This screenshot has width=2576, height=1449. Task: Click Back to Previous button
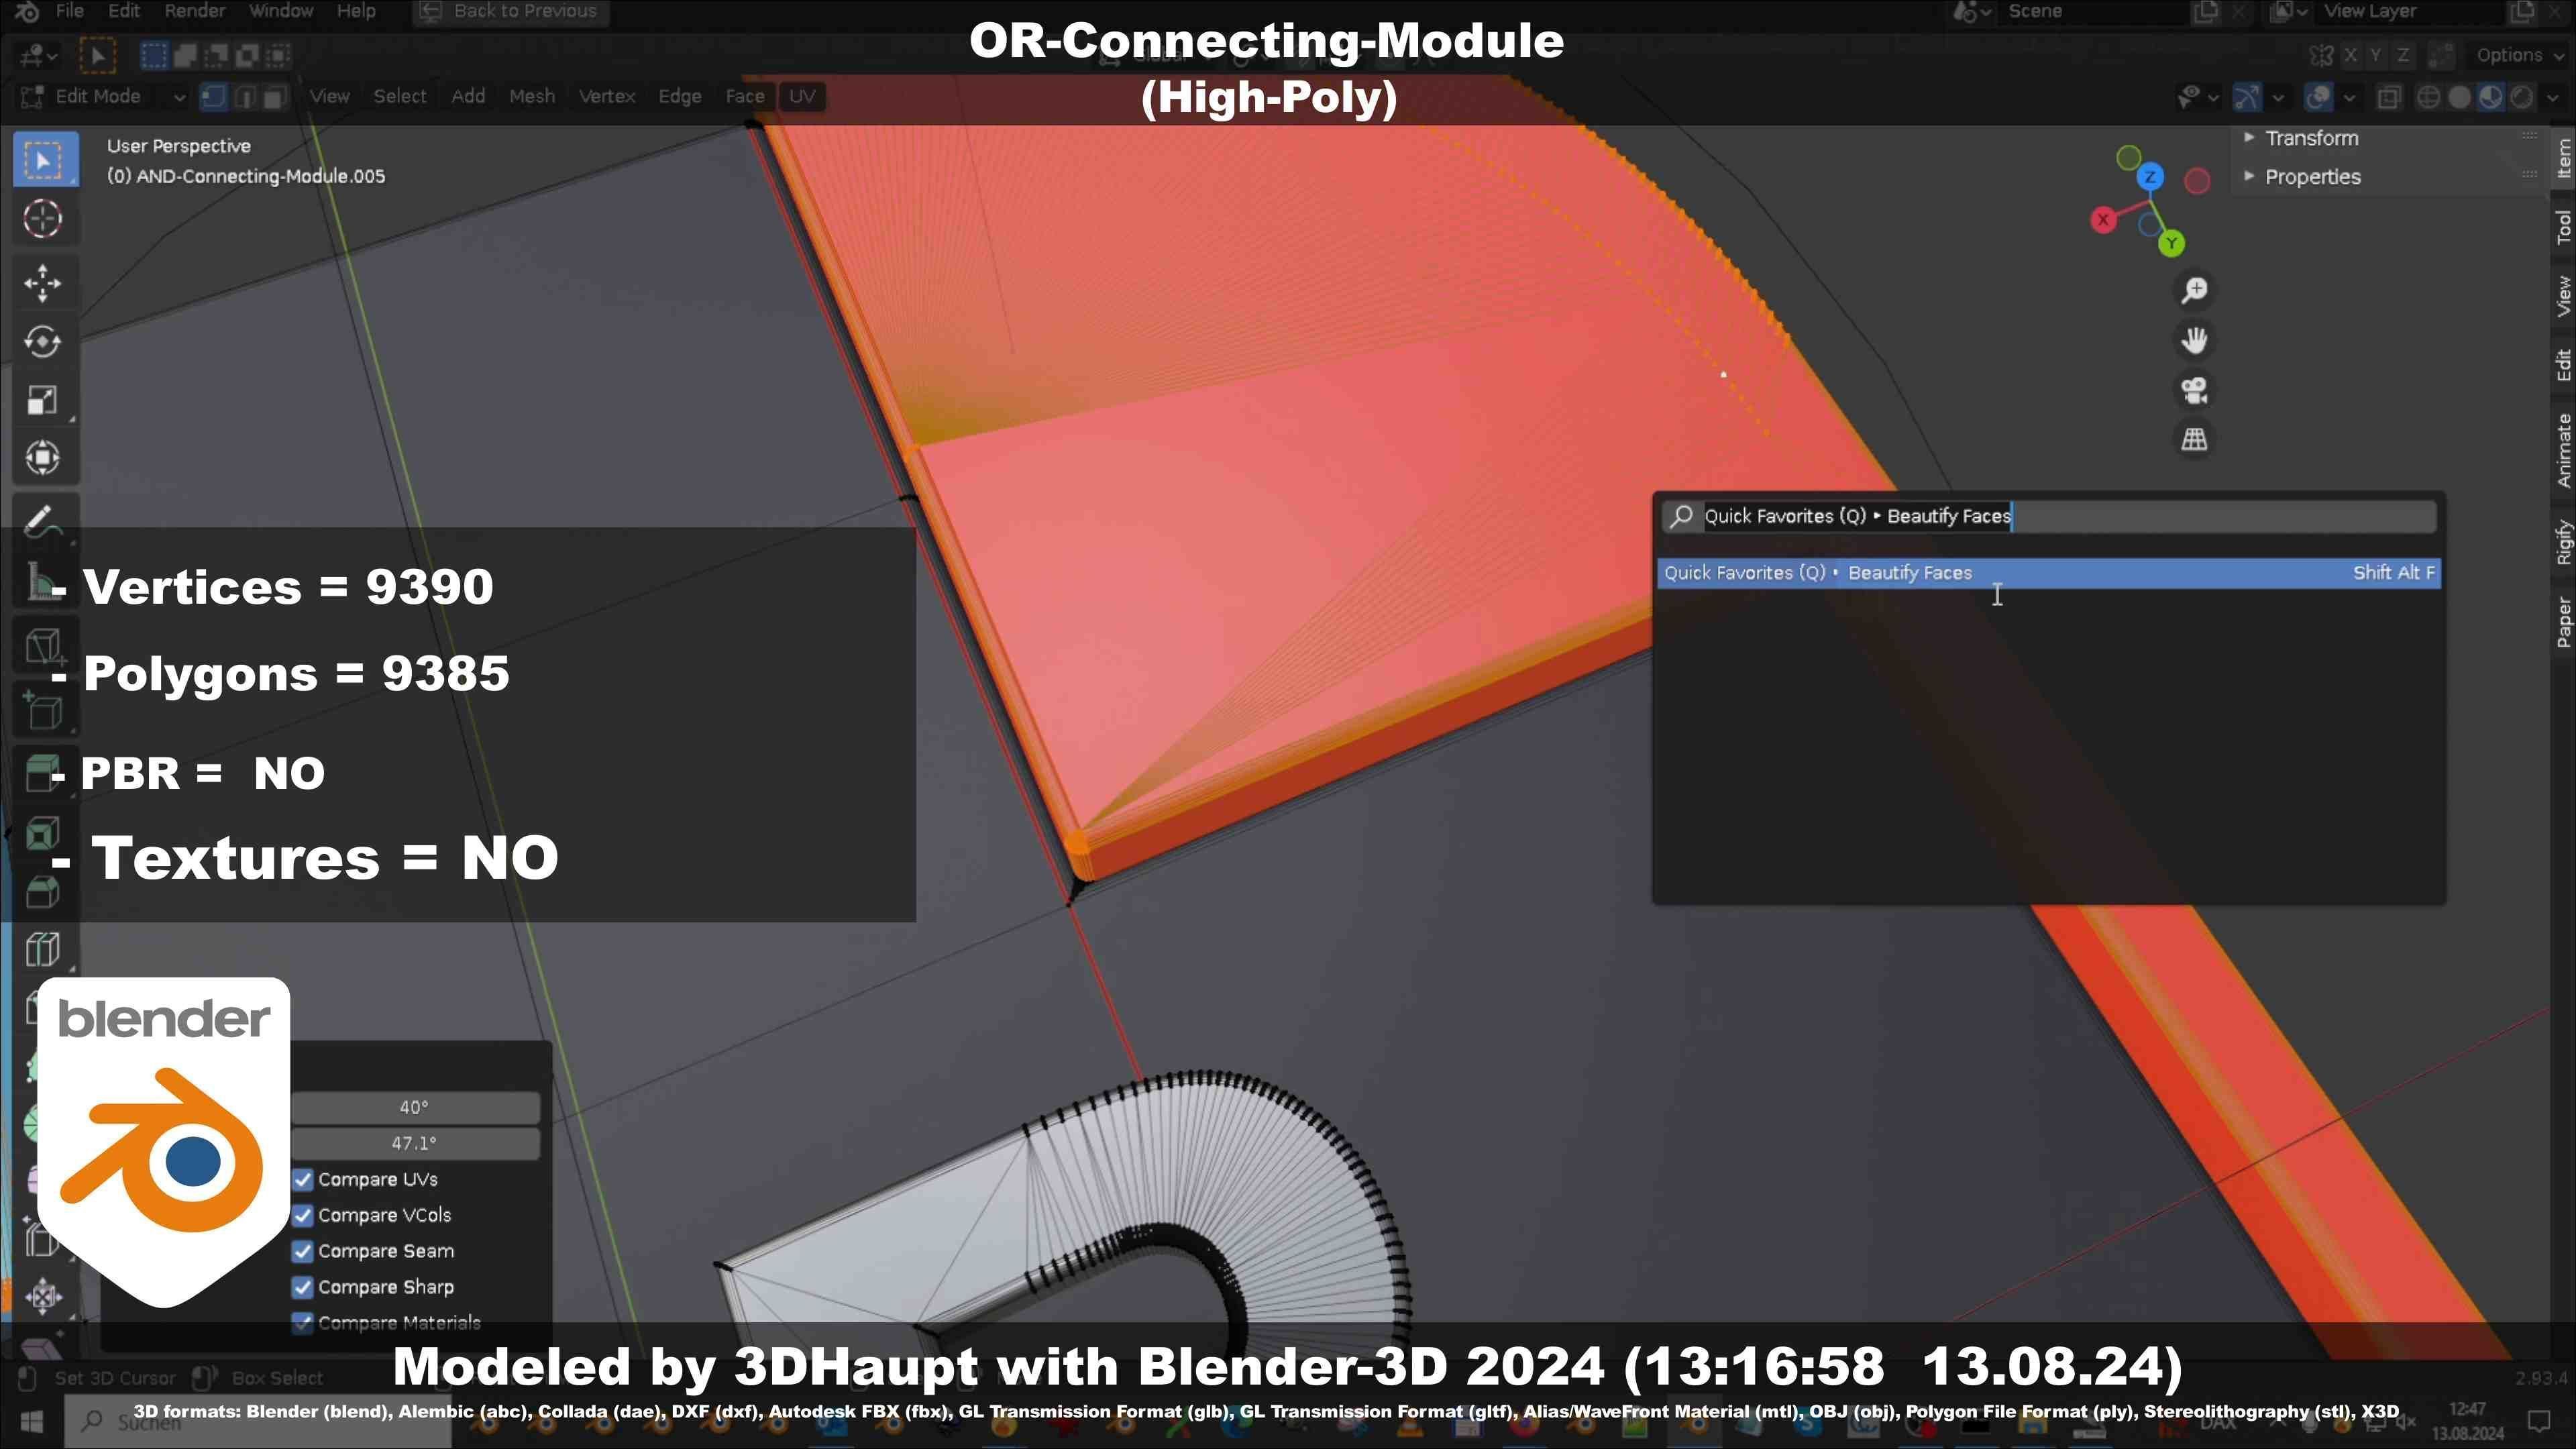coord(511,11)
